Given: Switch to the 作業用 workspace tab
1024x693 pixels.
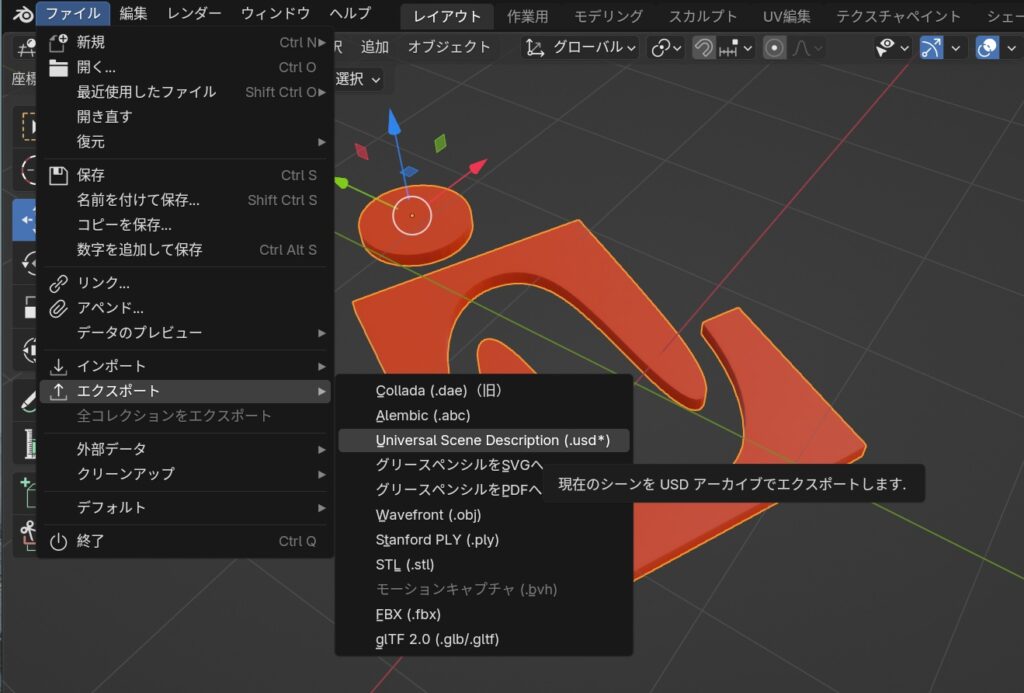Looking at the screenshot, I should point(527,16).
